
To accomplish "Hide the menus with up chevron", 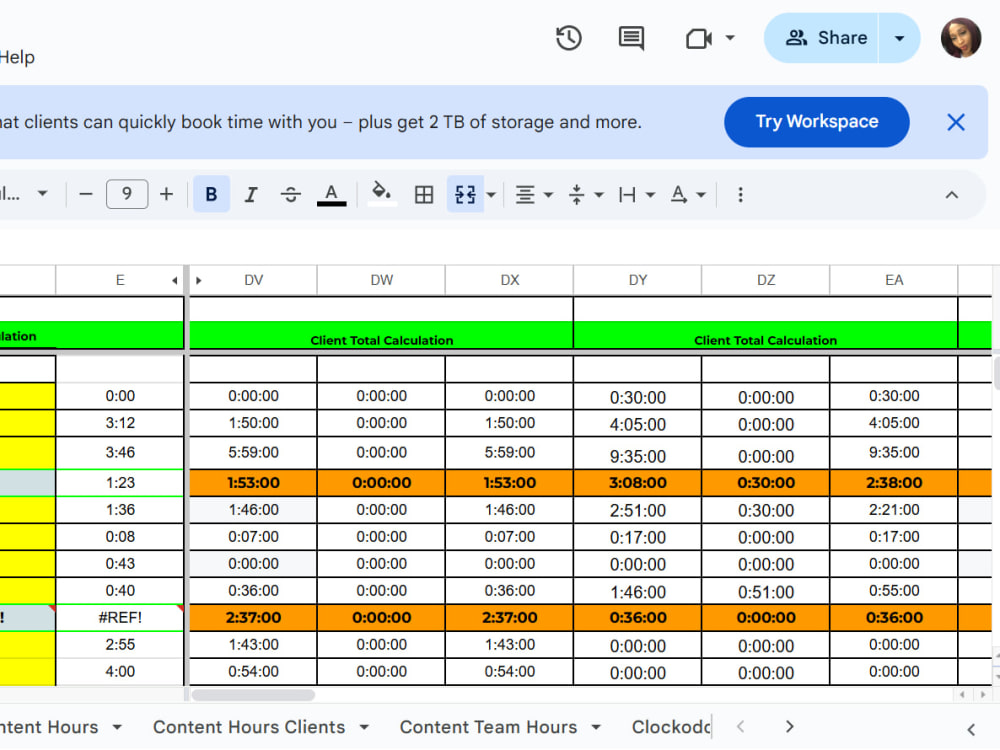I will pos(952,195).
